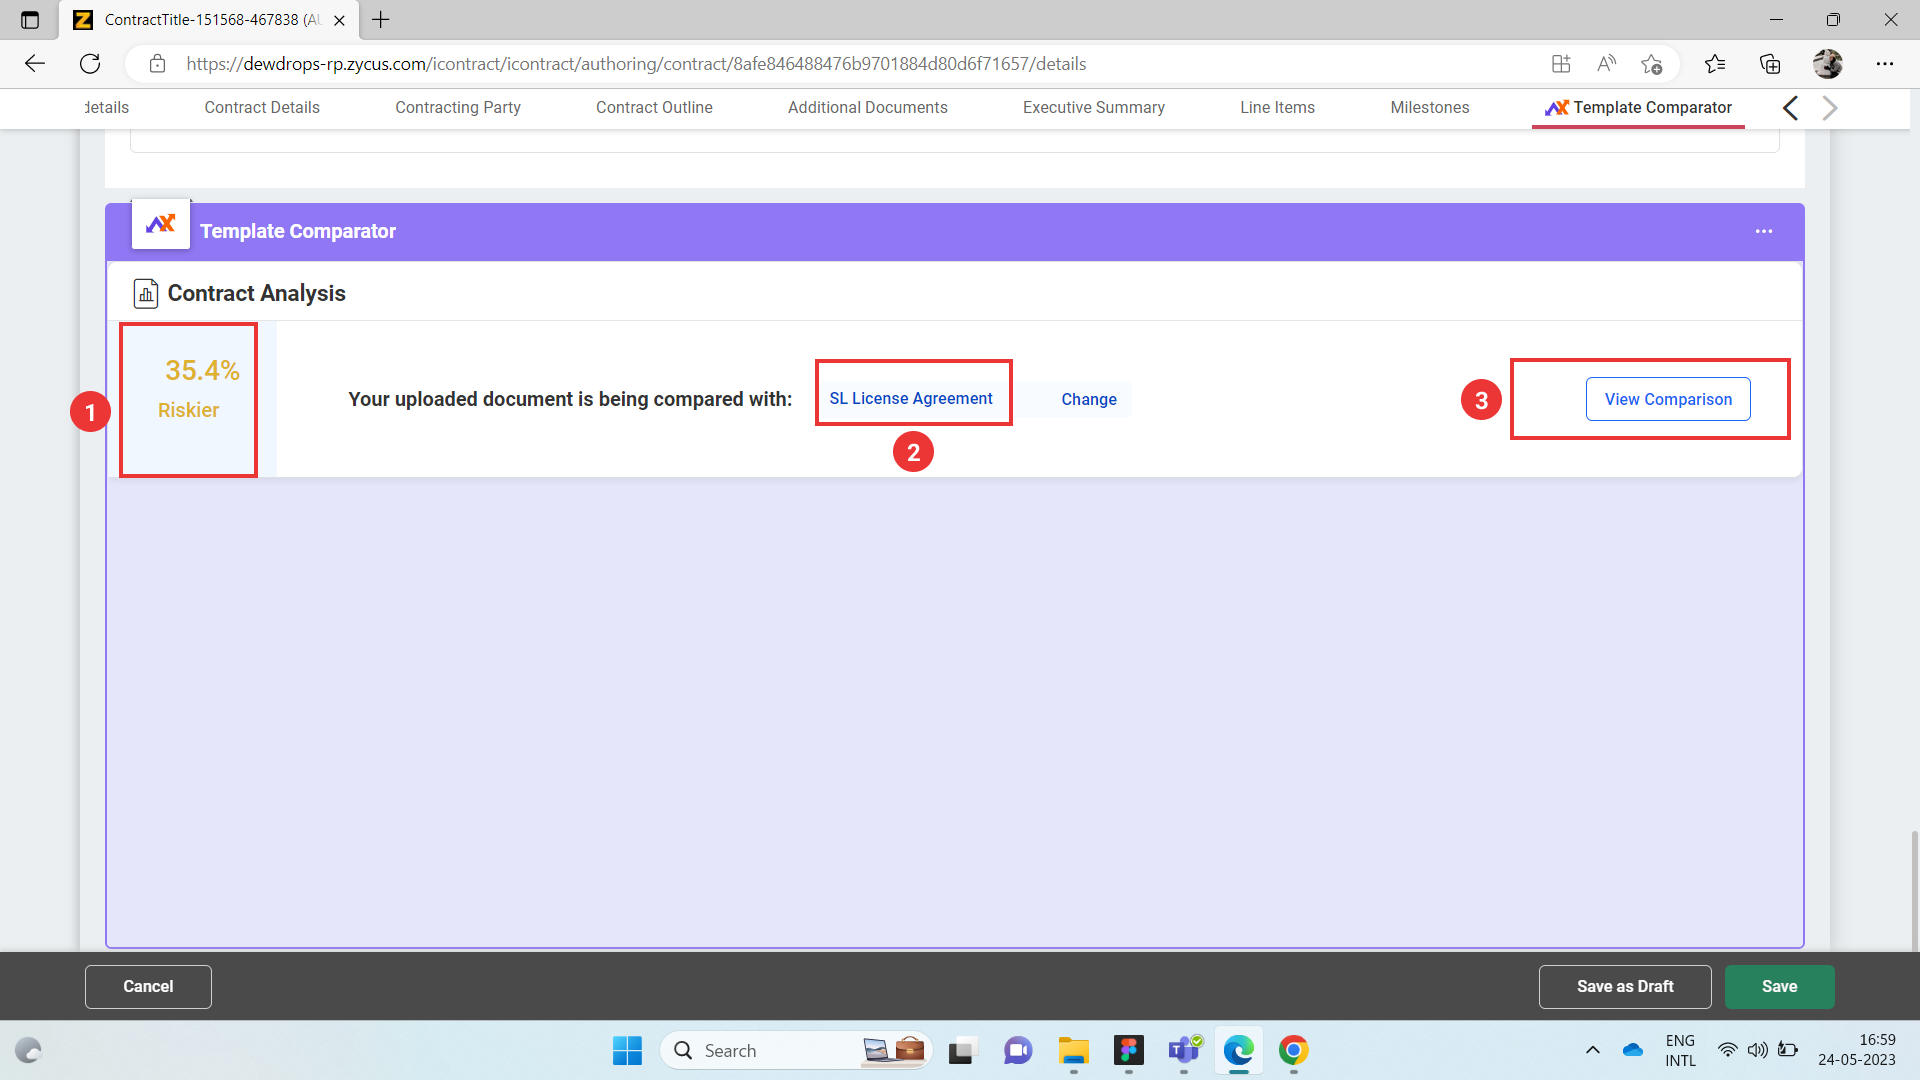Click the green Save button
1920x1080 pixels.
pos(1779,986)
